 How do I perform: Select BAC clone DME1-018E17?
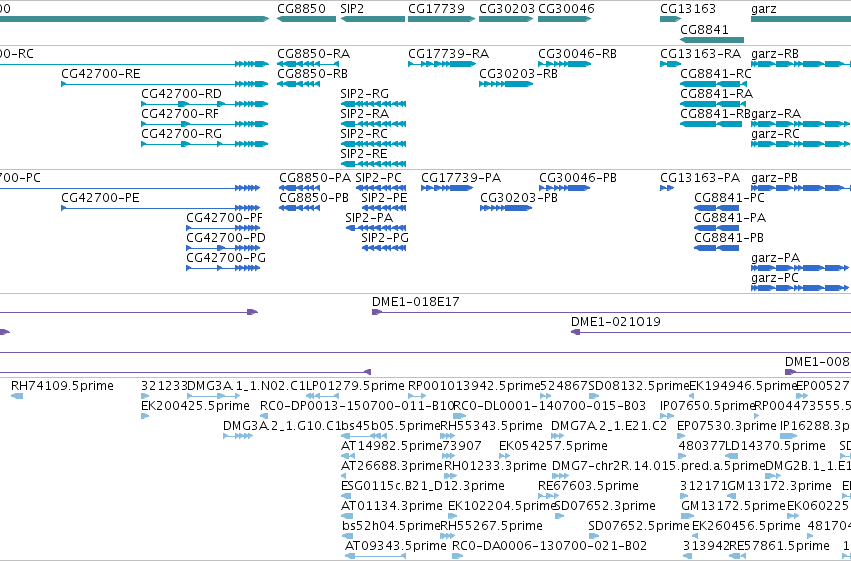click(611, 313)
